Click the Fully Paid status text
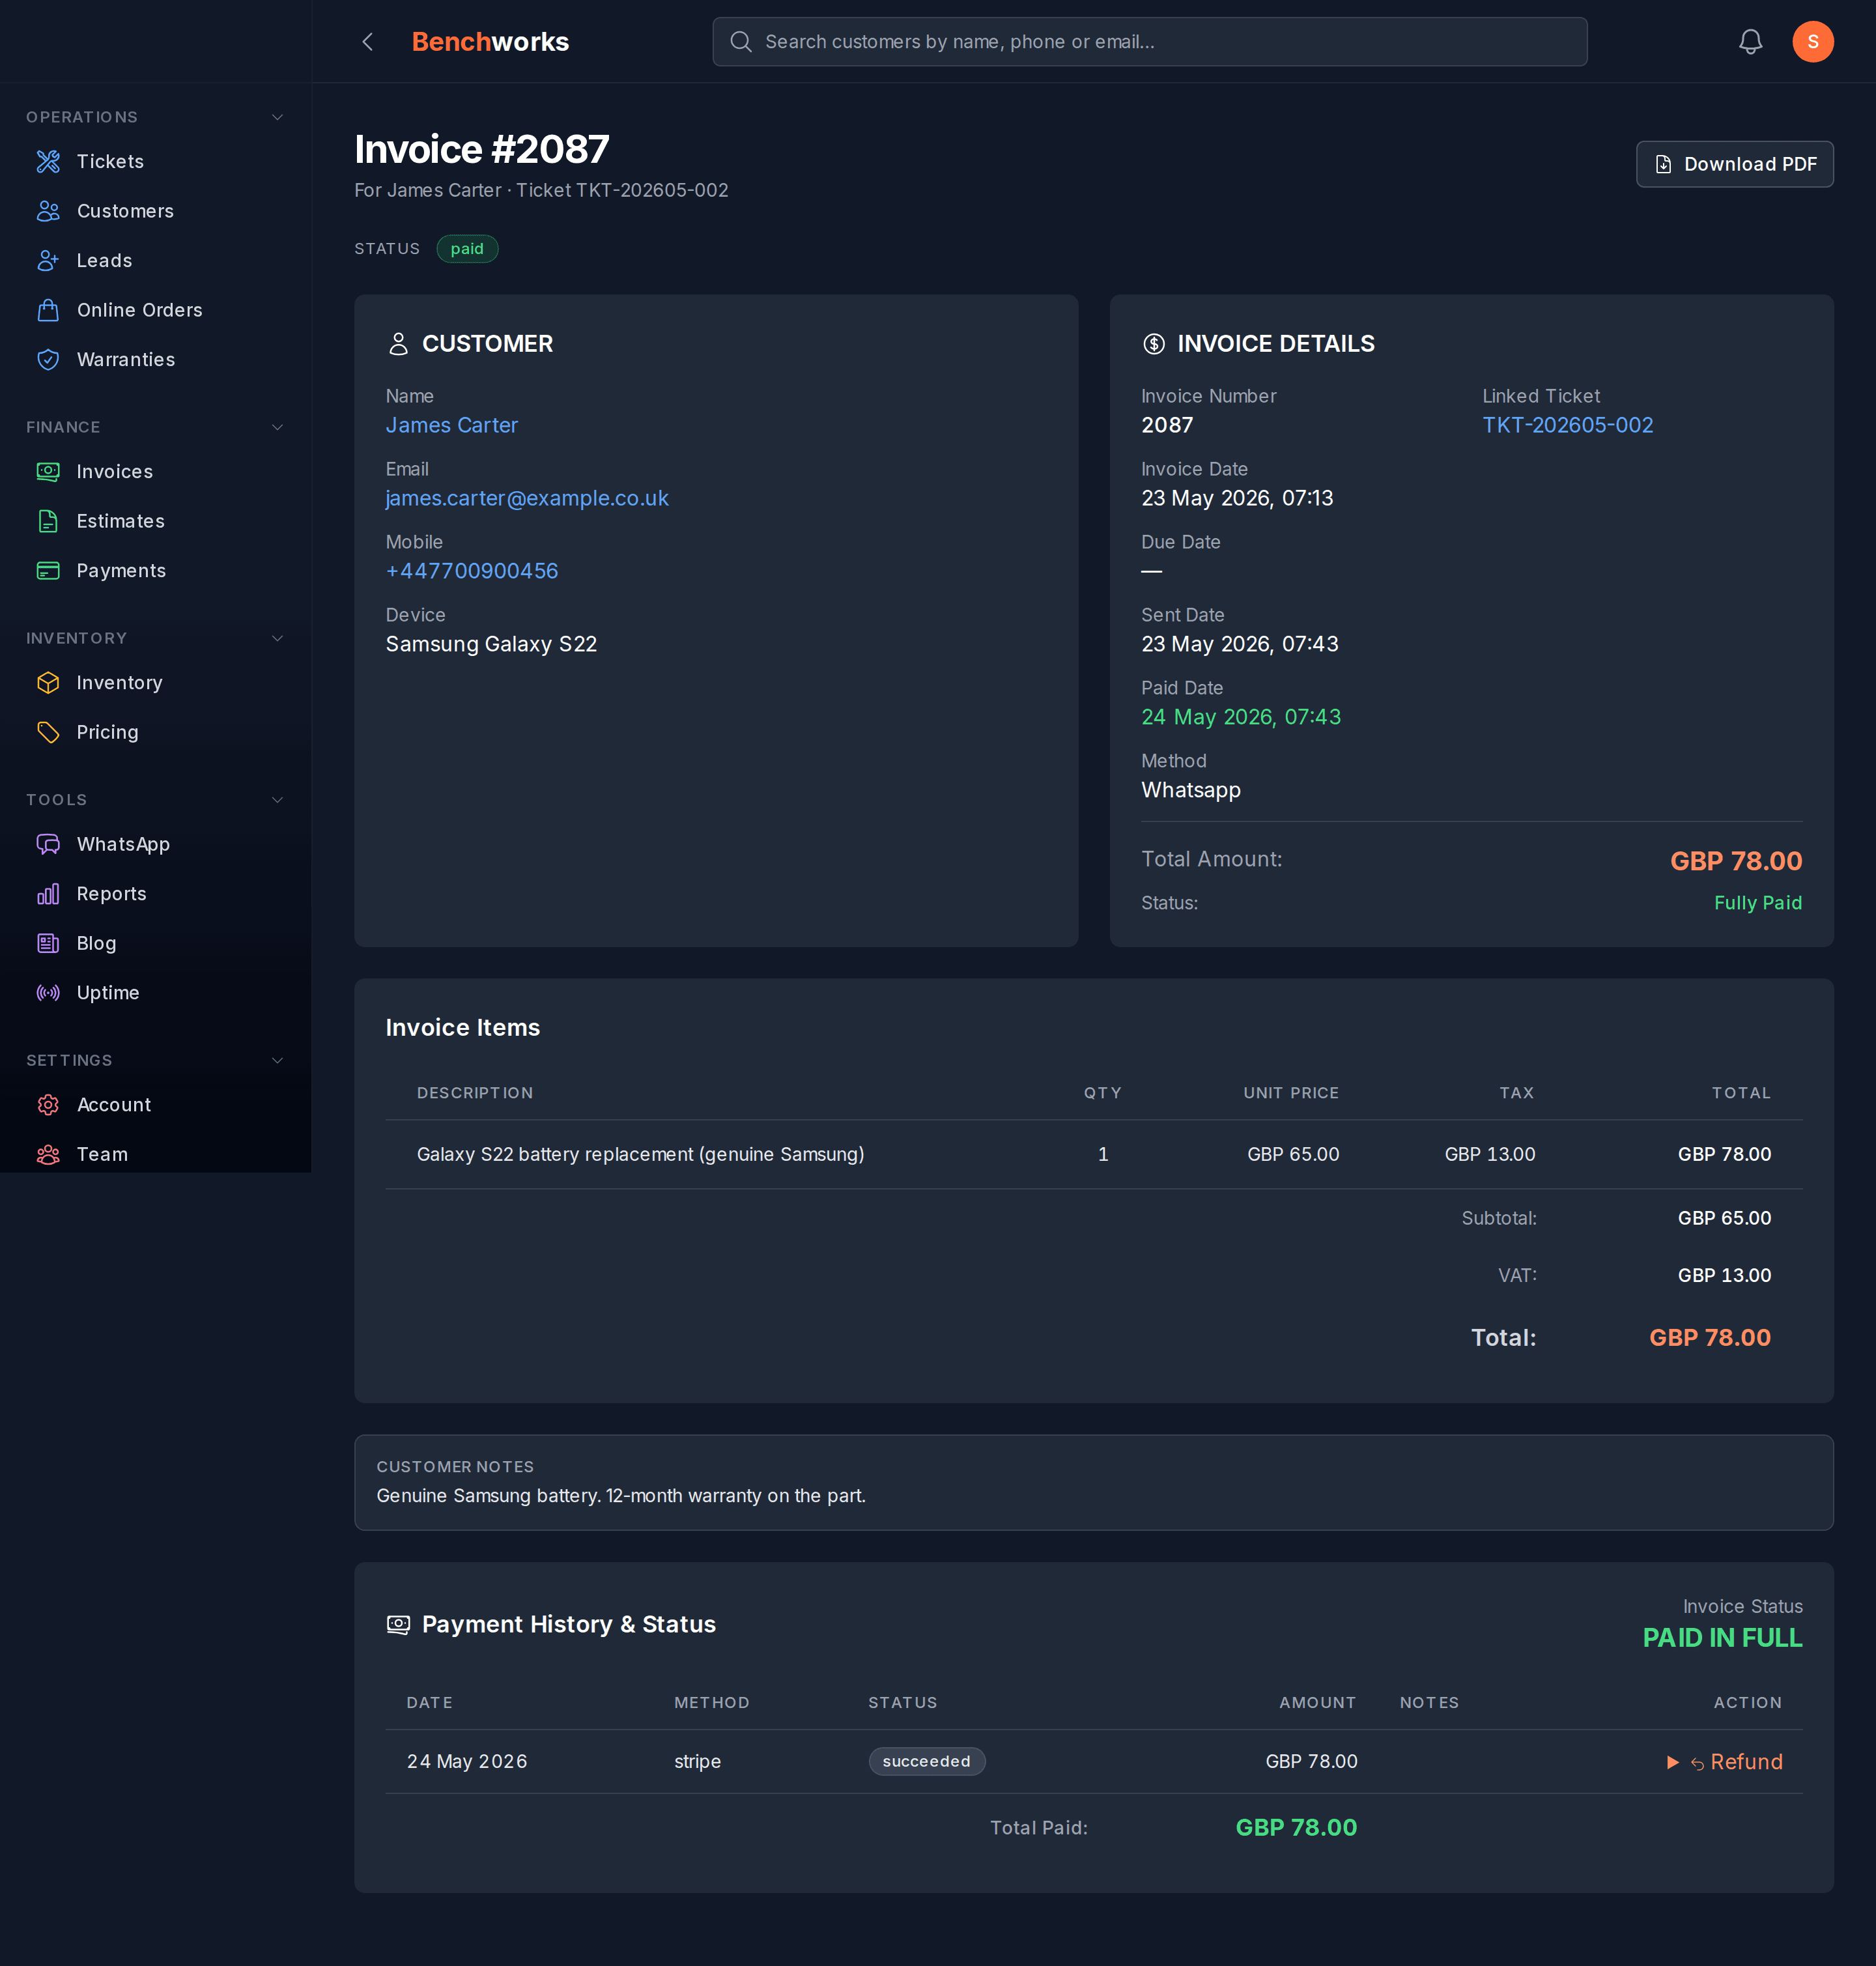The width and height of the screenshot is (1876, 1966). 1757,903
